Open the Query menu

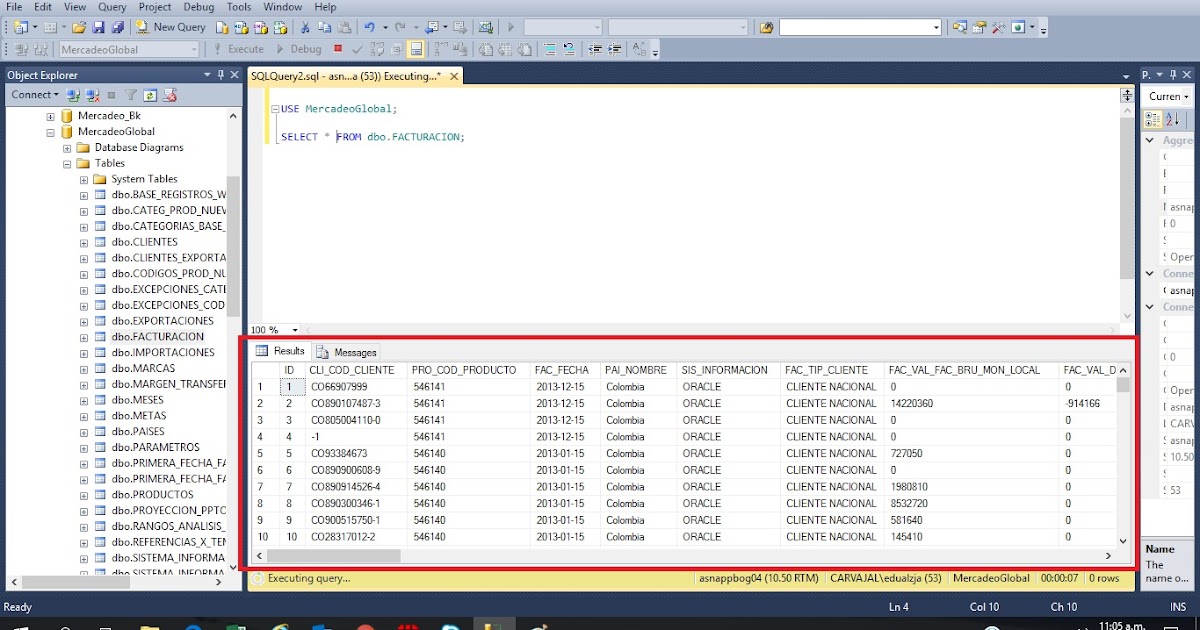(111, 7)
